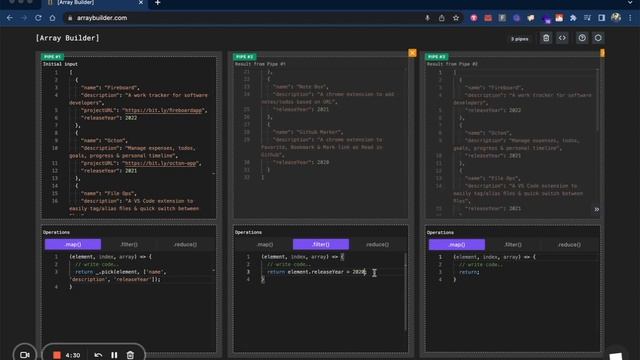The height and width of the screenshot is (360, 640).
Task: Expand the tab search chevron at top right
Action: pos(630,2)
